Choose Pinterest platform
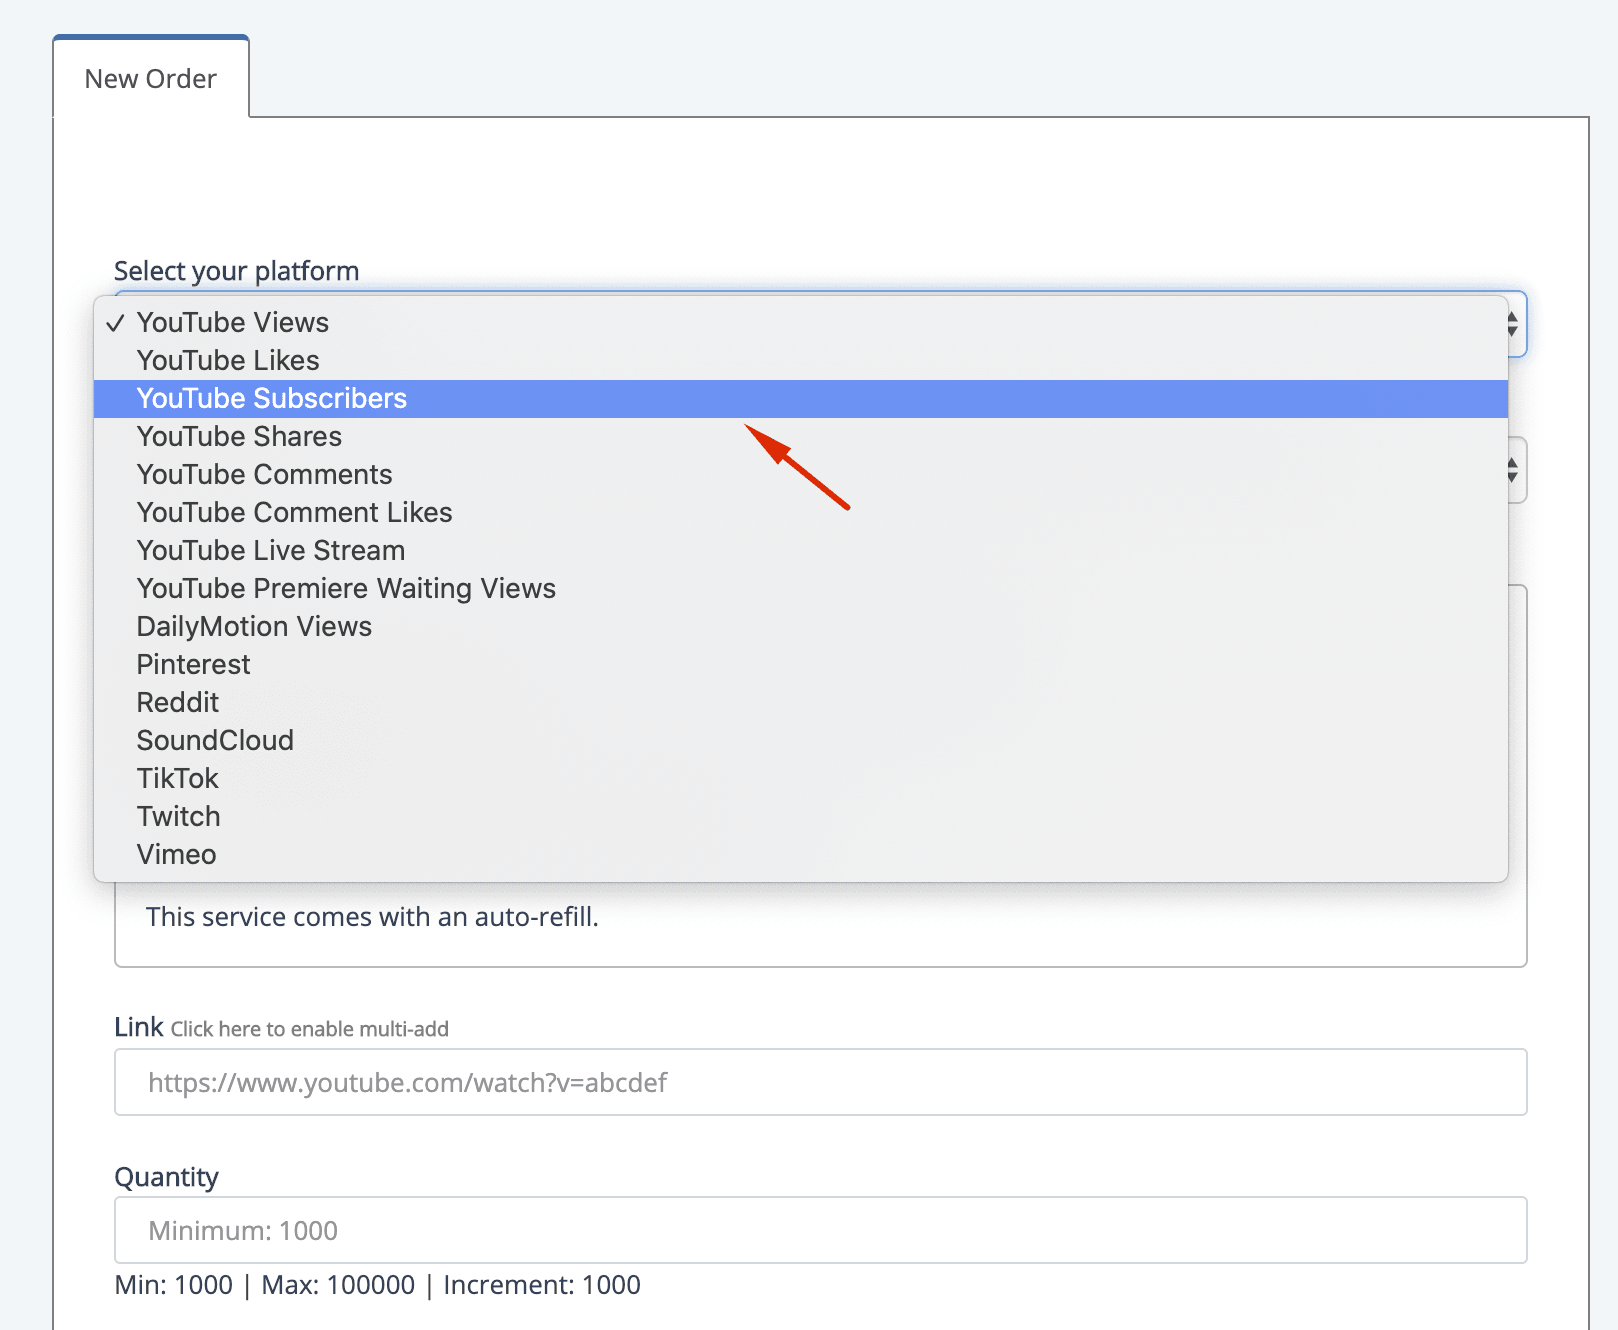This screenshot has width=1618, height=1330. (800, 665)
